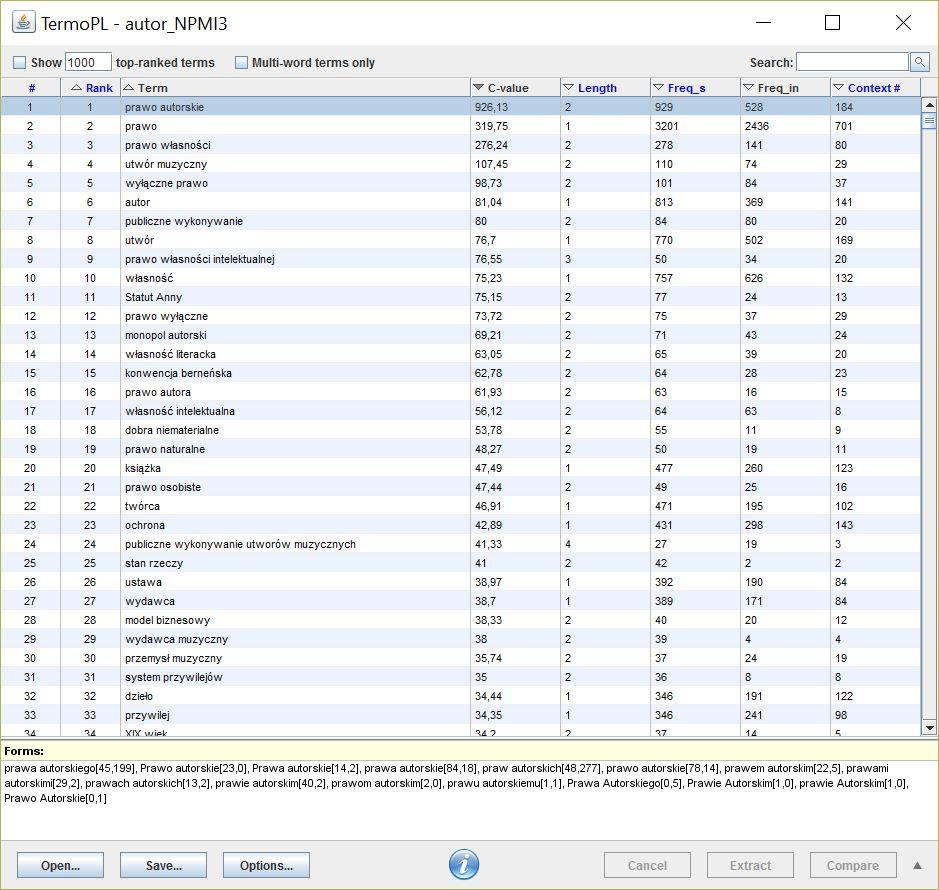Select the term 'wydawca muzyczny'
The image size is (939, 890).
176,639
